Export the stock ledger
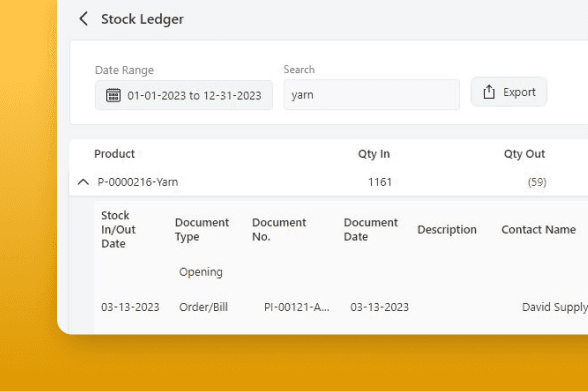Image resolution: width=588 pixels, height=392 pixels. (x=509, y=92)
